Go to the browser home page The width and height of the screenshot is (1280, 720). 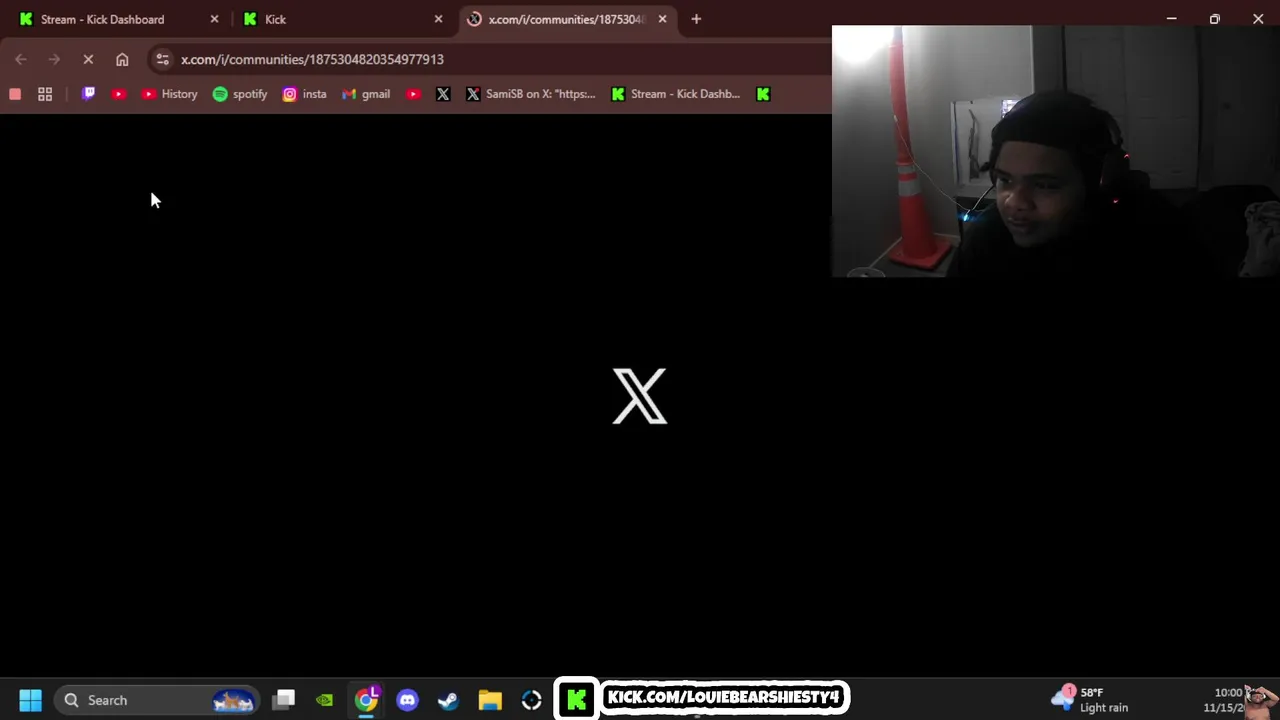122,59
